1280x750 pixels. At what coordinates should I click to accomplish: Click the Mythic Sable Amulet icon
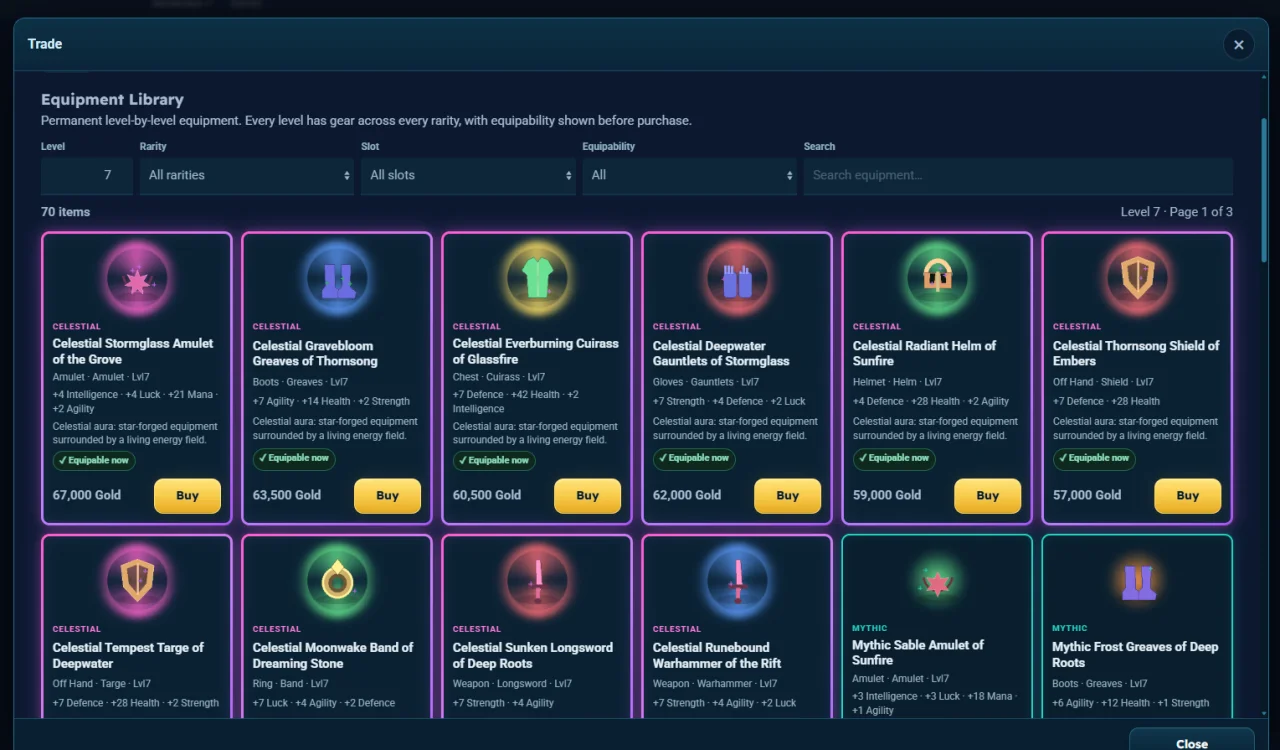937,581
